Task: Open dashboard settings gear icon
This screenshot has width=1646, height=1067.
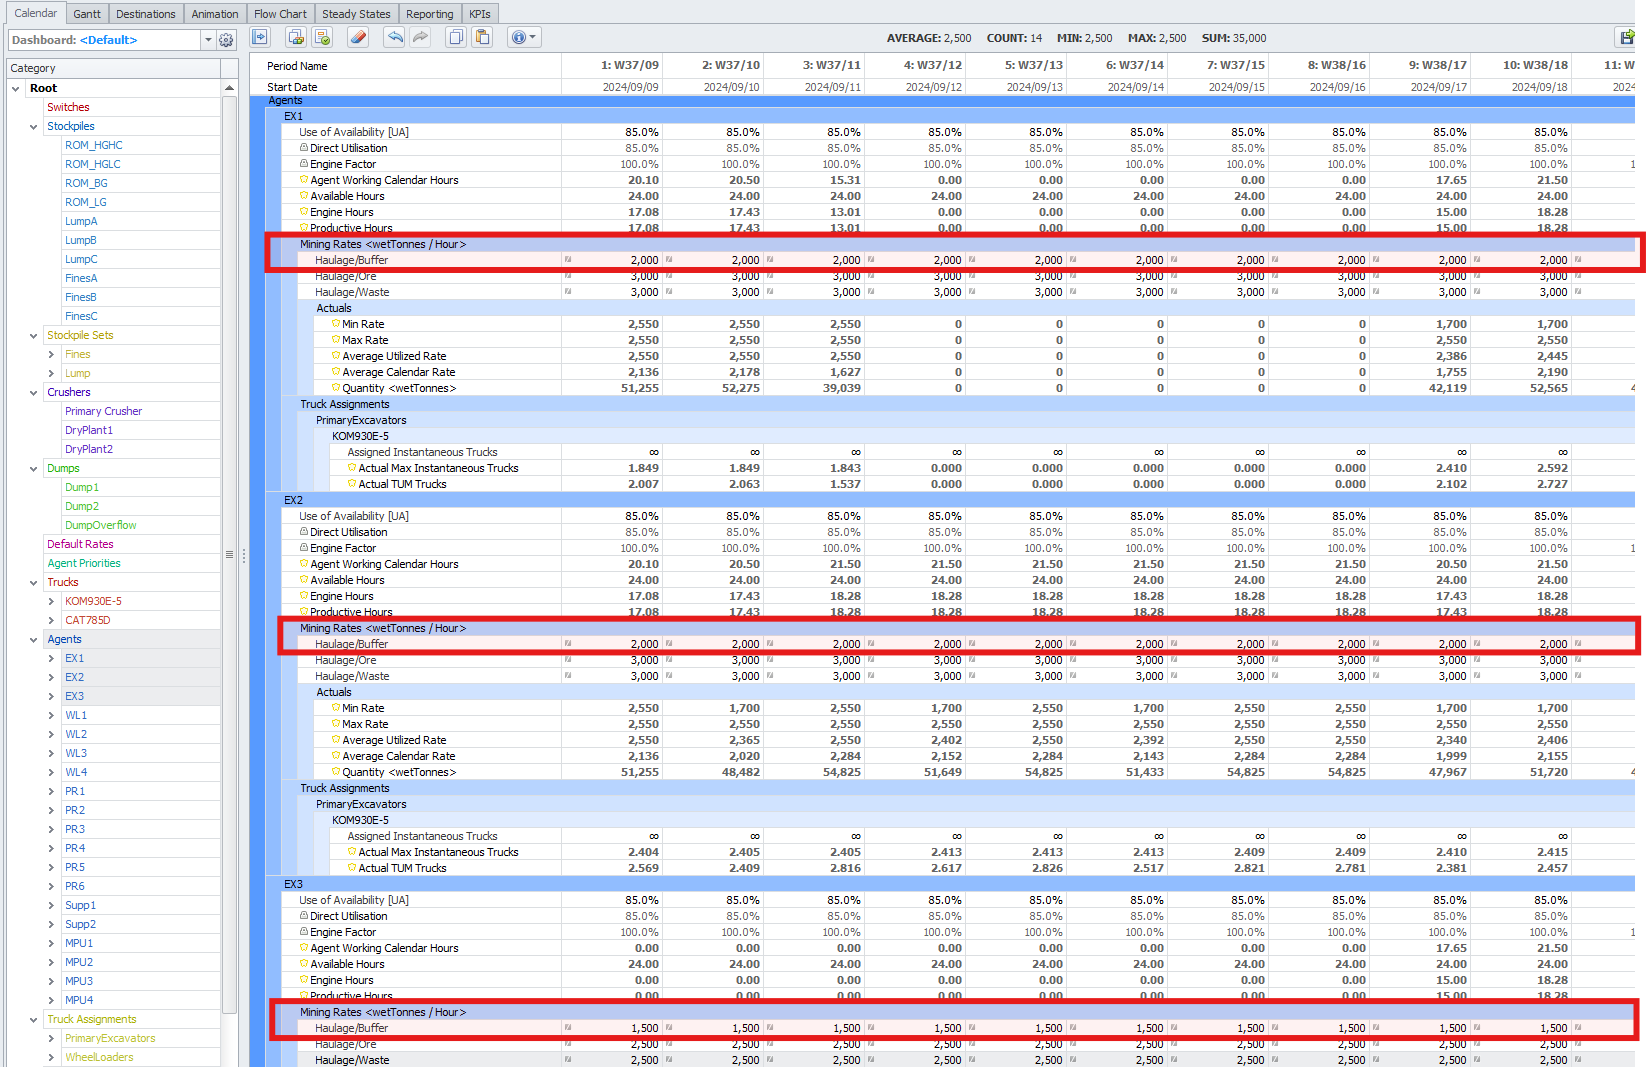Action: (x=226, y=40)
